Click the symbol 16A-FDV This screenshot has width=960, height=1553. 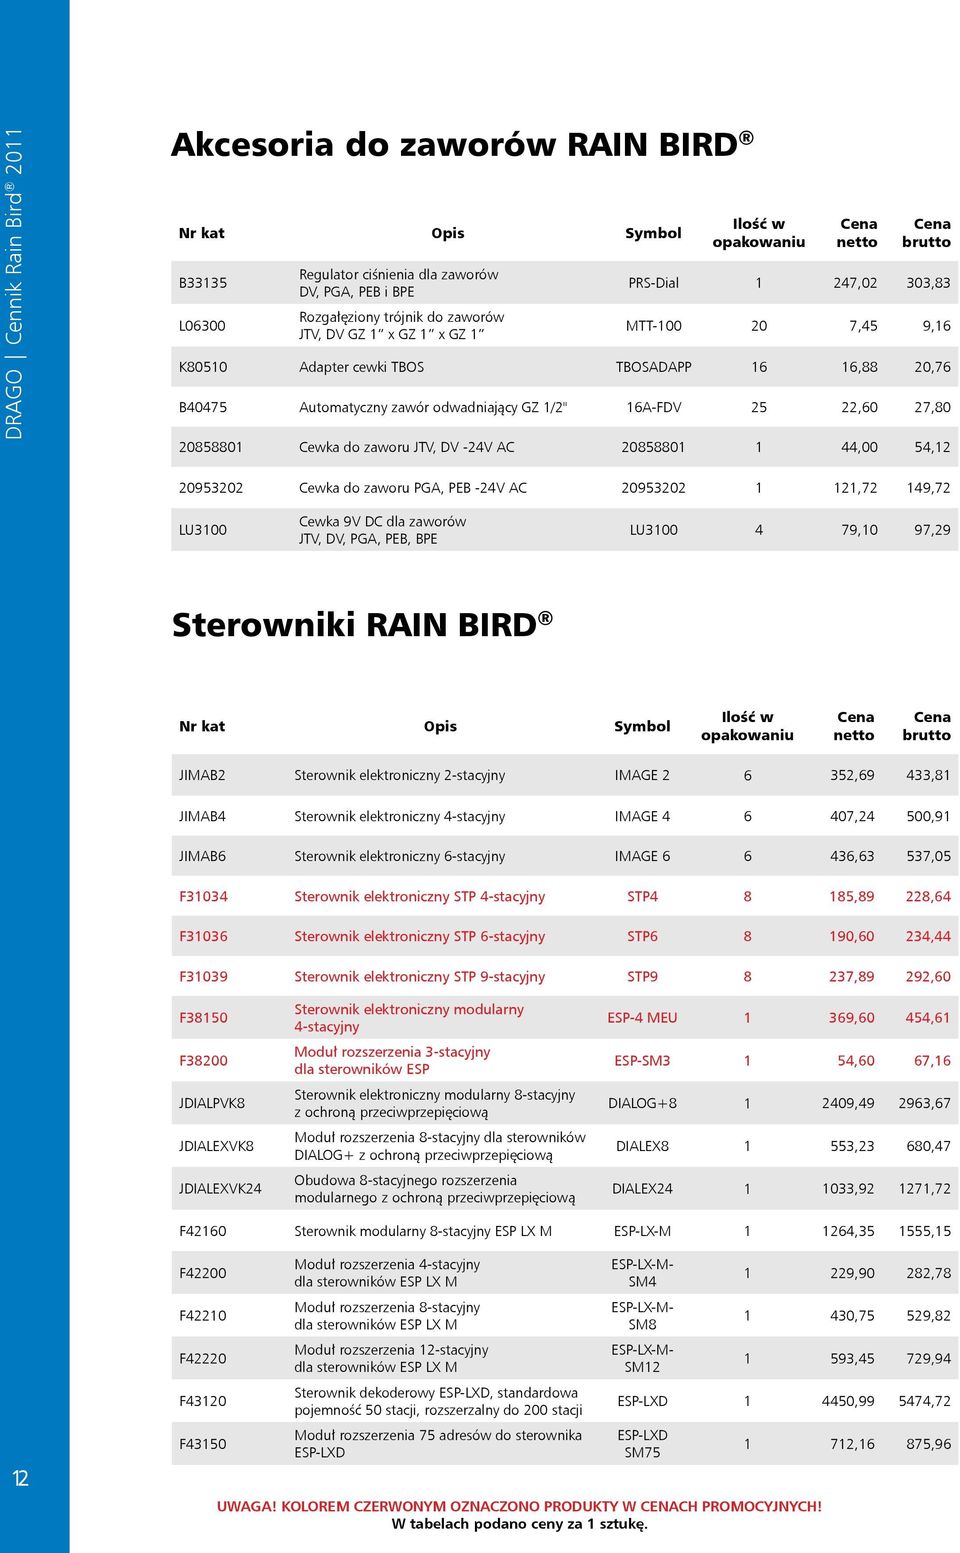pos(654,407)
